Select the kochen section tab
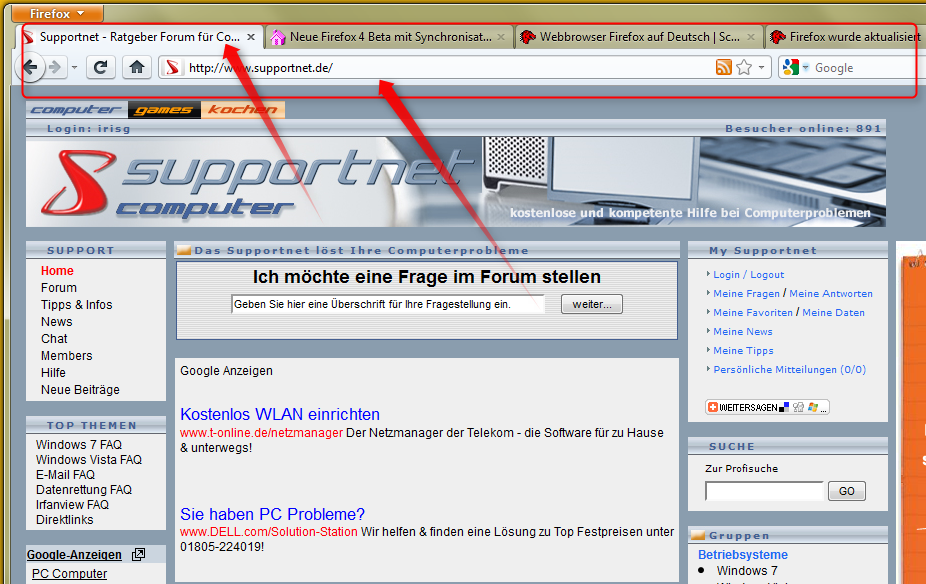 click(x=243, y=109)
